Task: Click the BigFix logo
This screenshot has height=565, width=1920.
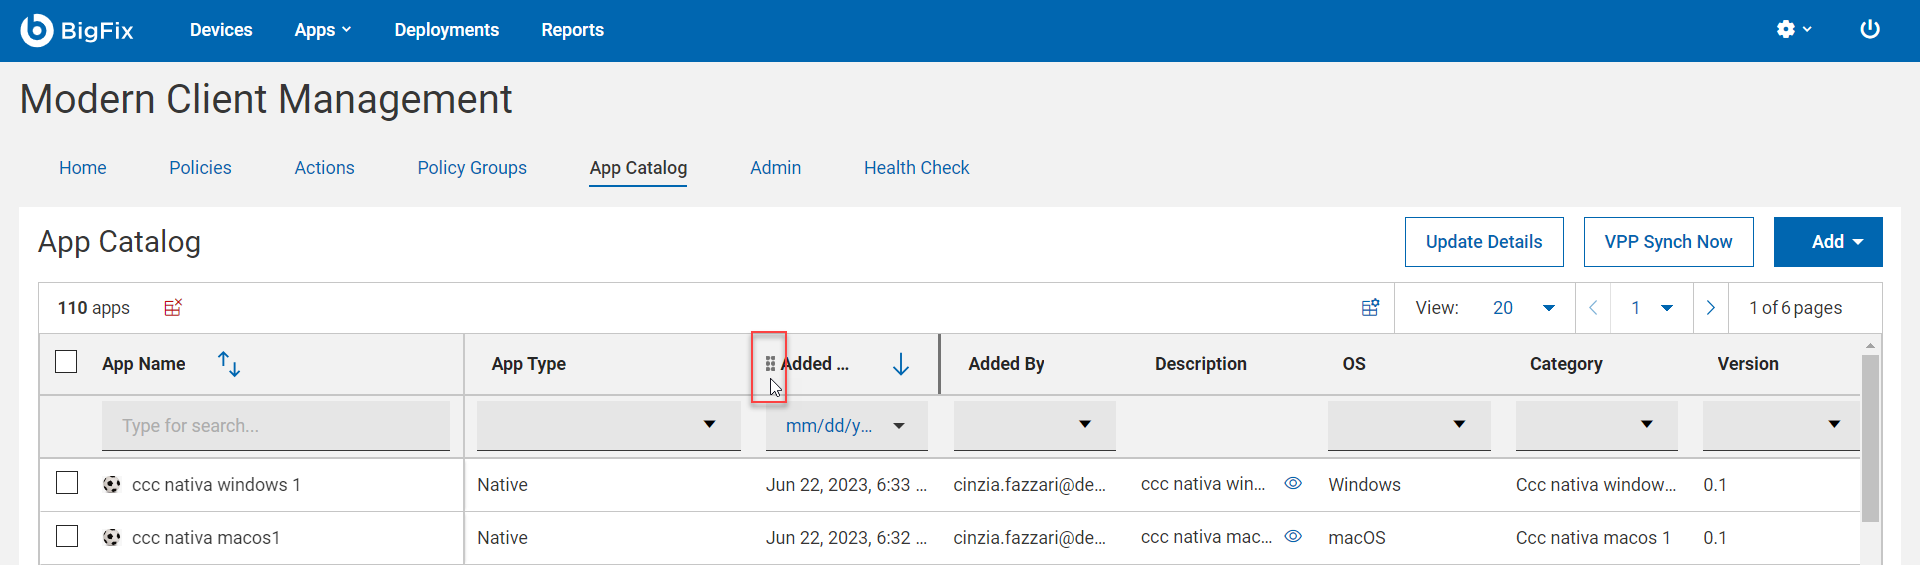Action: coord(77,30)
